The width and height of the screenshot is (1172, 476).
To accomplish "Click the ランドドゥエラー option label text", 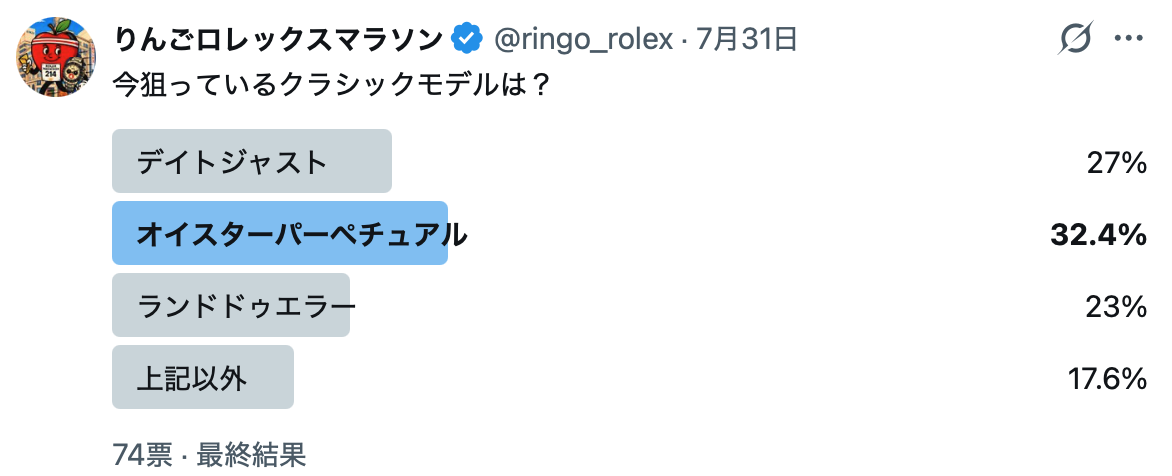I will pyautogui.click(x=246, y=306).
